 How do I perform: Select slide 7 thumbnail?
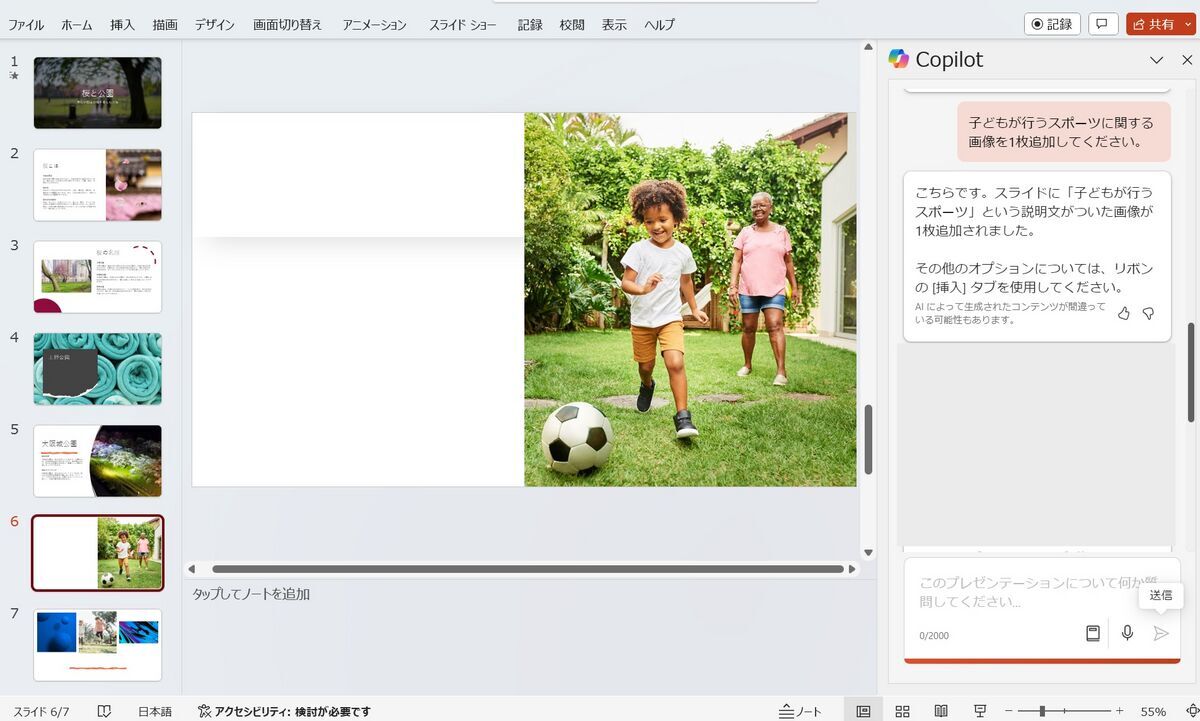point(97,645)
